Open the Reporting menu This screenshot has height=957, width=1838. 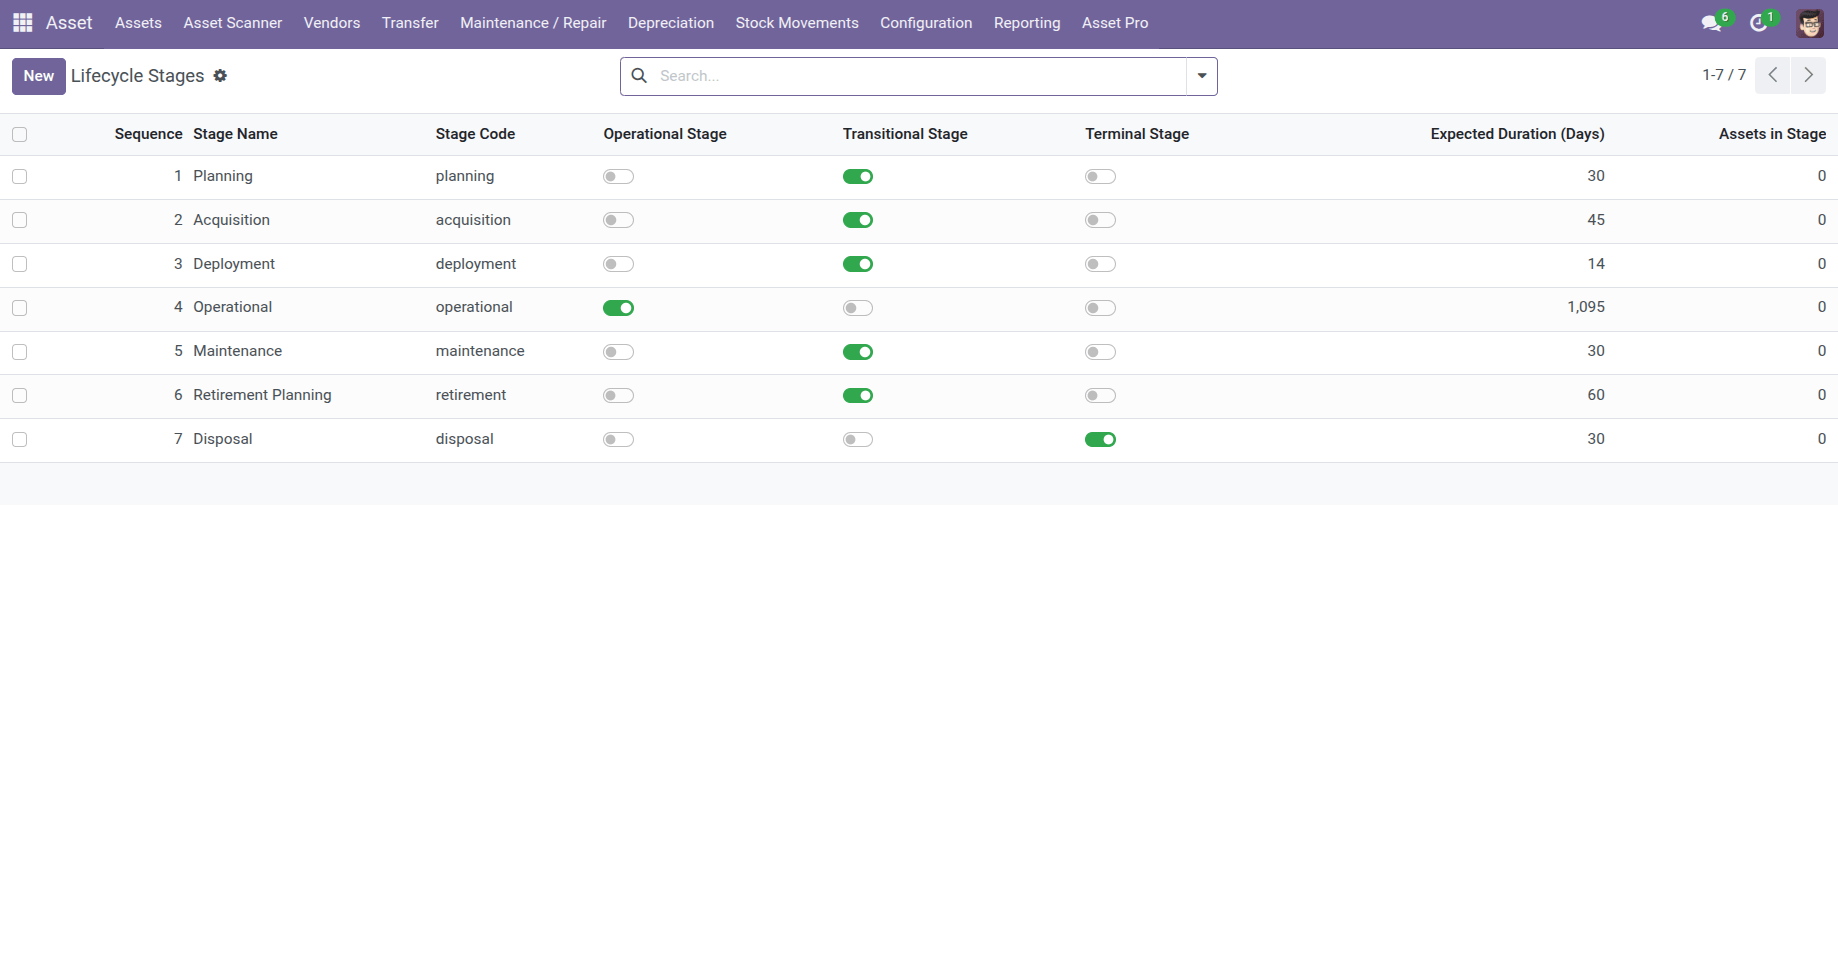coord(1027,23)
